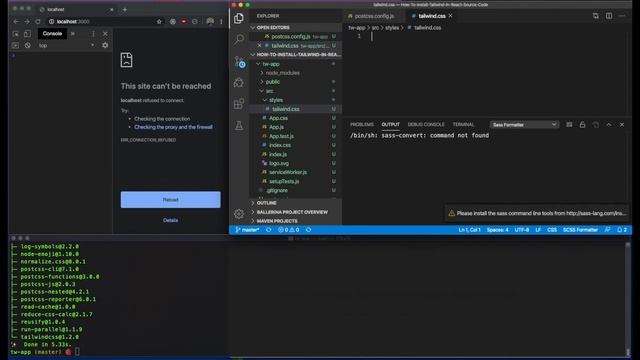Click the blue Reload button on error page
This screenshot has width=640, height=360.
[170, 200]
